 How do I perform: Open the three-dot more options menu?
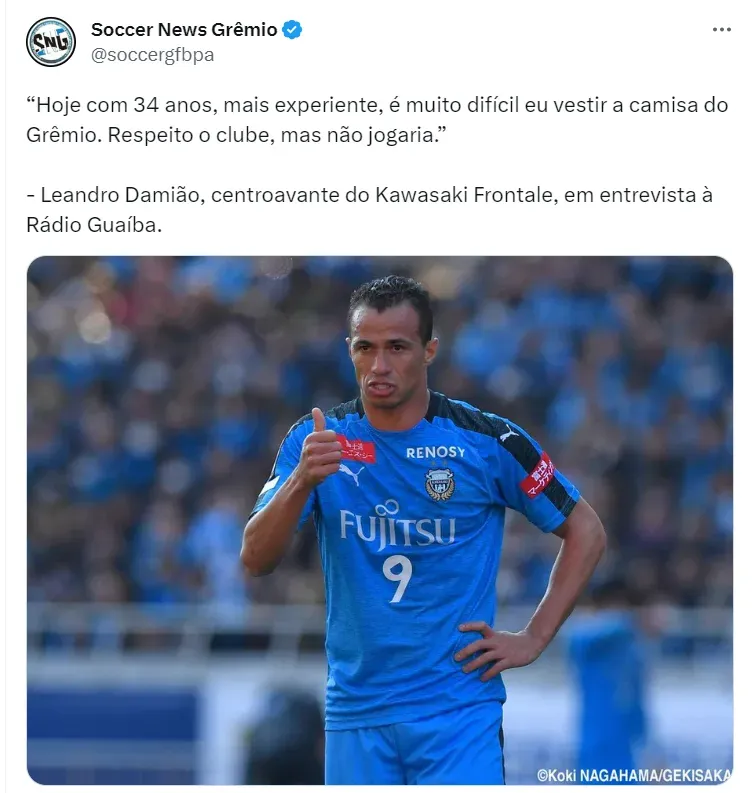[x=722, y=30]
